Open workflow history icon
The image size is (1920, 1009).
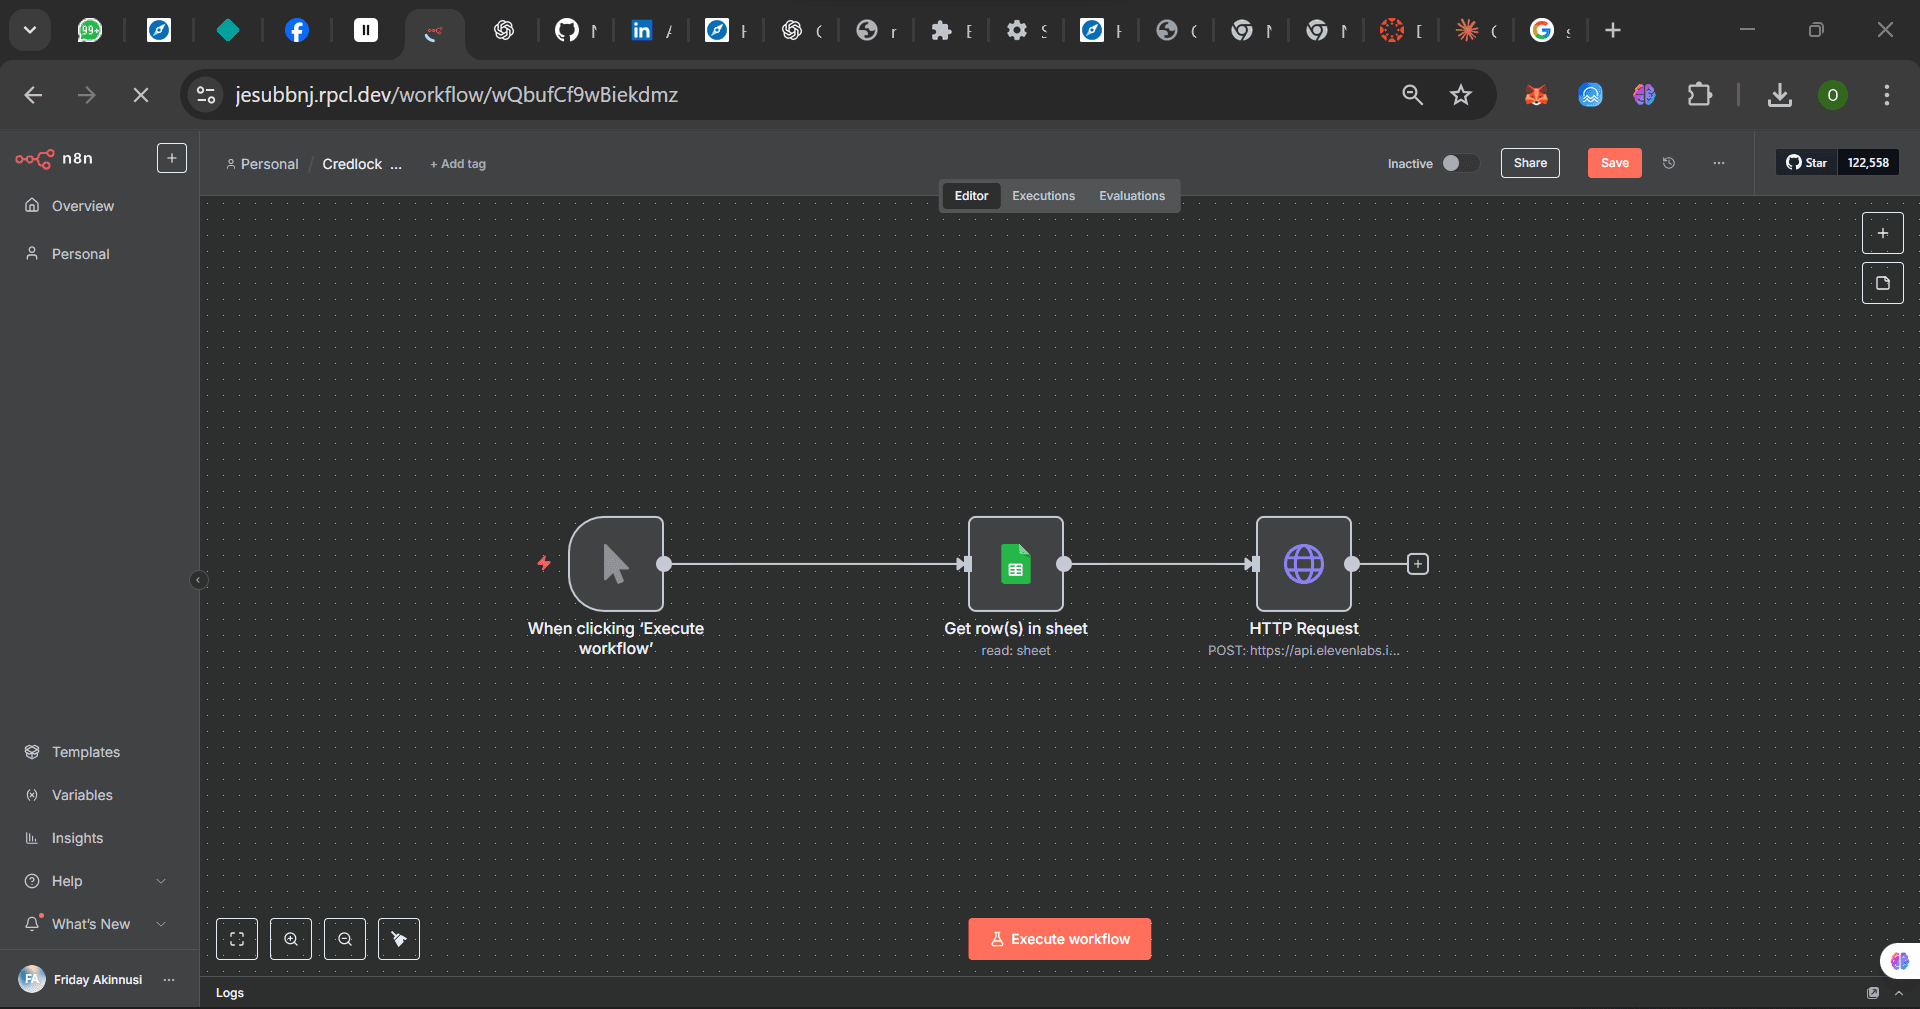click(x=1669, y=163)
